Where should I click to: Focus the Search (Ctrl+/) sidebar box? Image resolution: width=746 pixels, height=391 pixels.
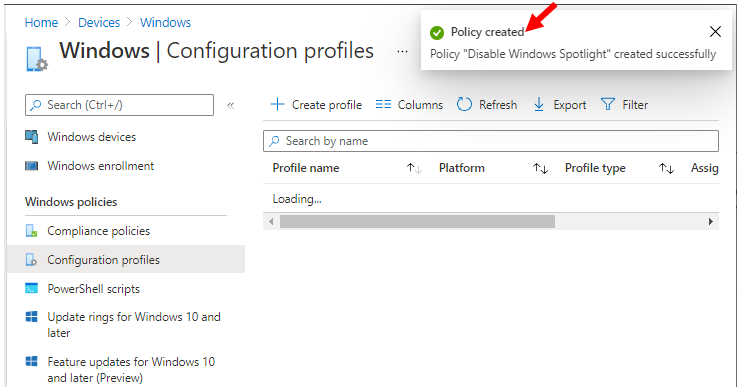119,105
